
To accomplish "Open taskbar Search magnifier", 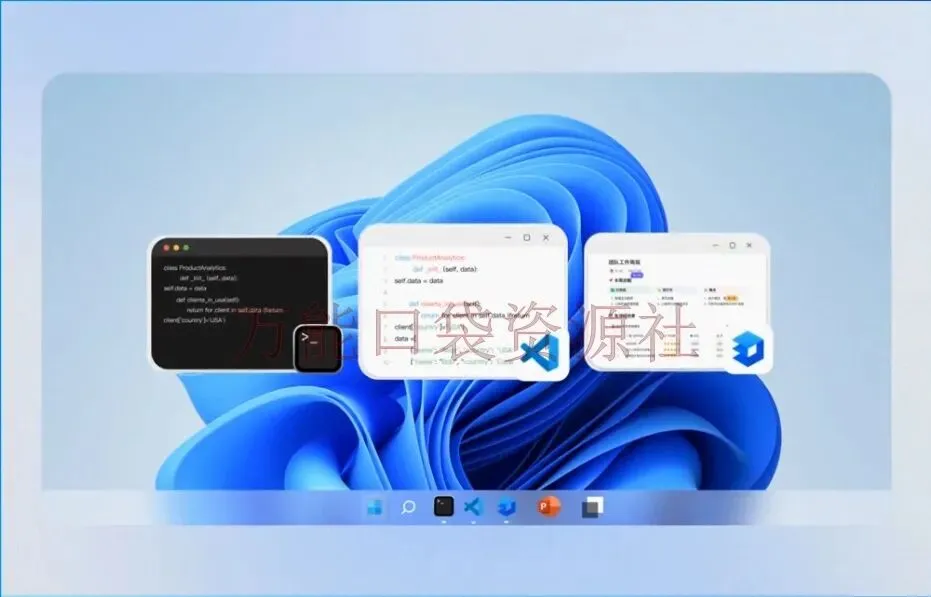I will click(408, 507).
